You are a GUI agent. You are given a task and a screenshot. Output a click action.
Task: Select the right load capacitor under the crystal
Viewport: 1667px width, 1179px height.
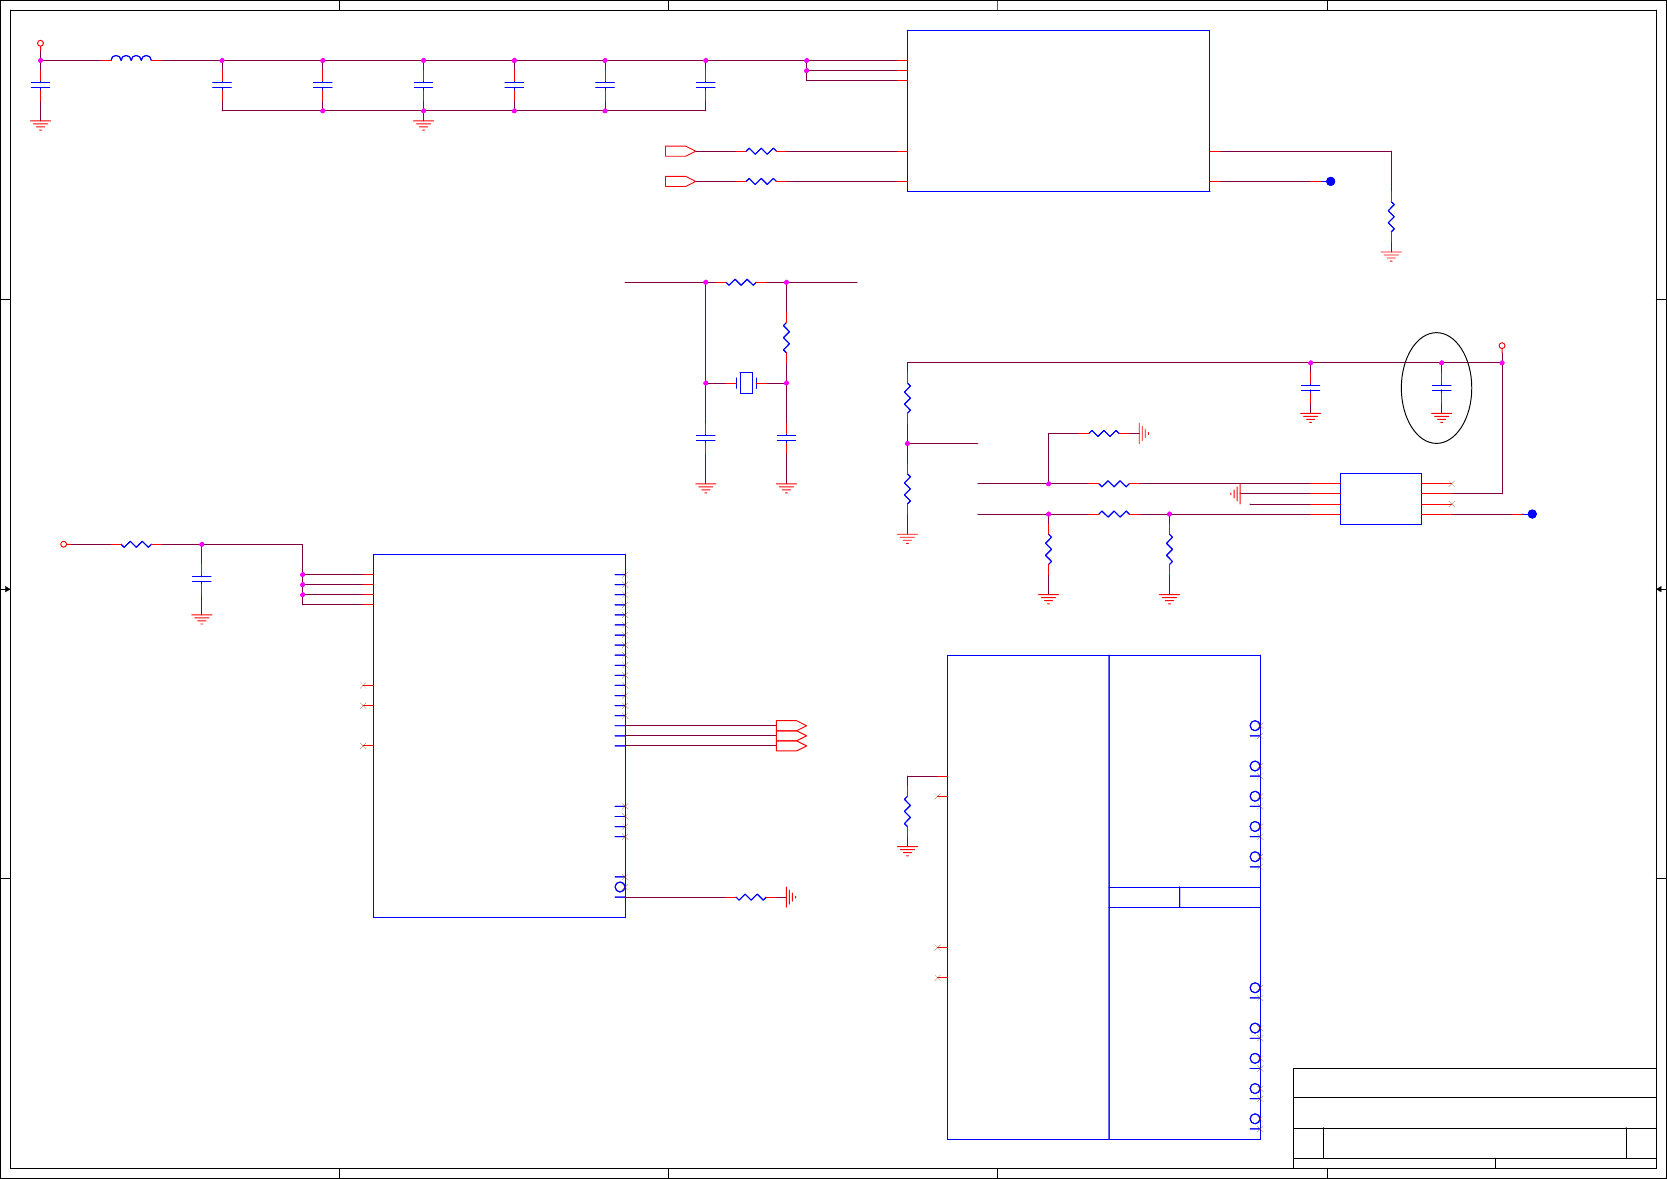786,438
